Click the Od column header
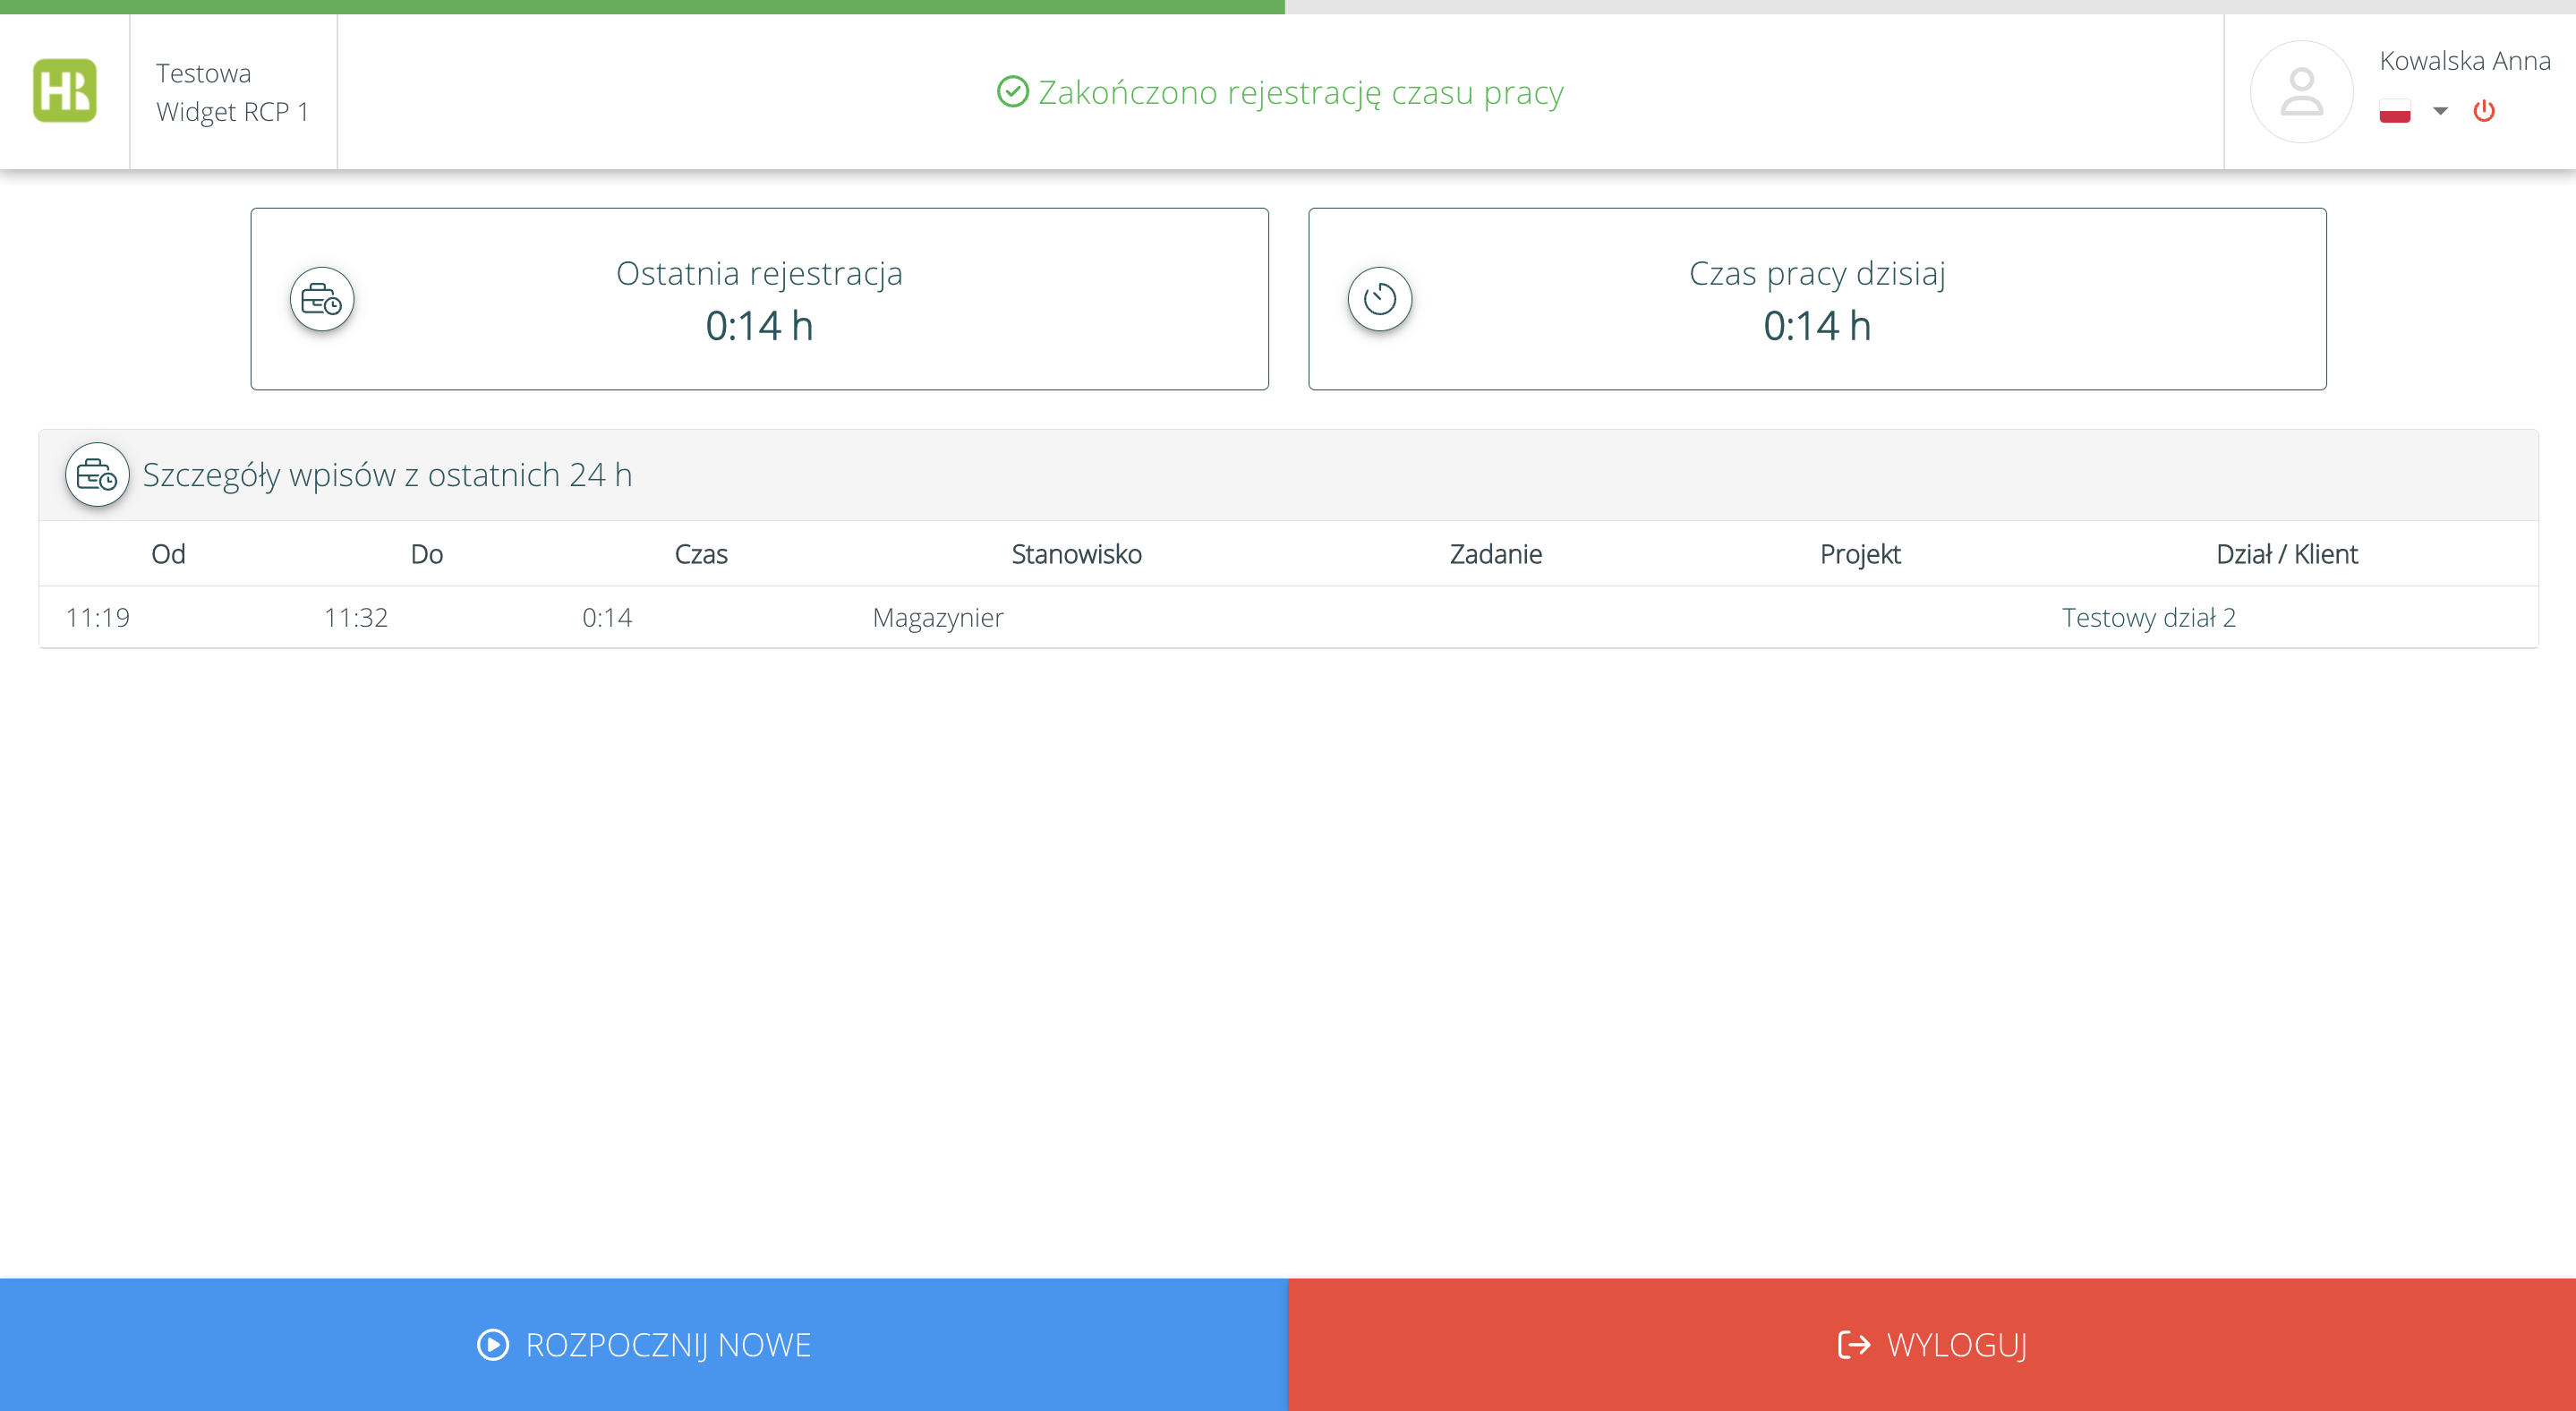Viewport: 2576px width, 1411px height. [x=168, y=554]
